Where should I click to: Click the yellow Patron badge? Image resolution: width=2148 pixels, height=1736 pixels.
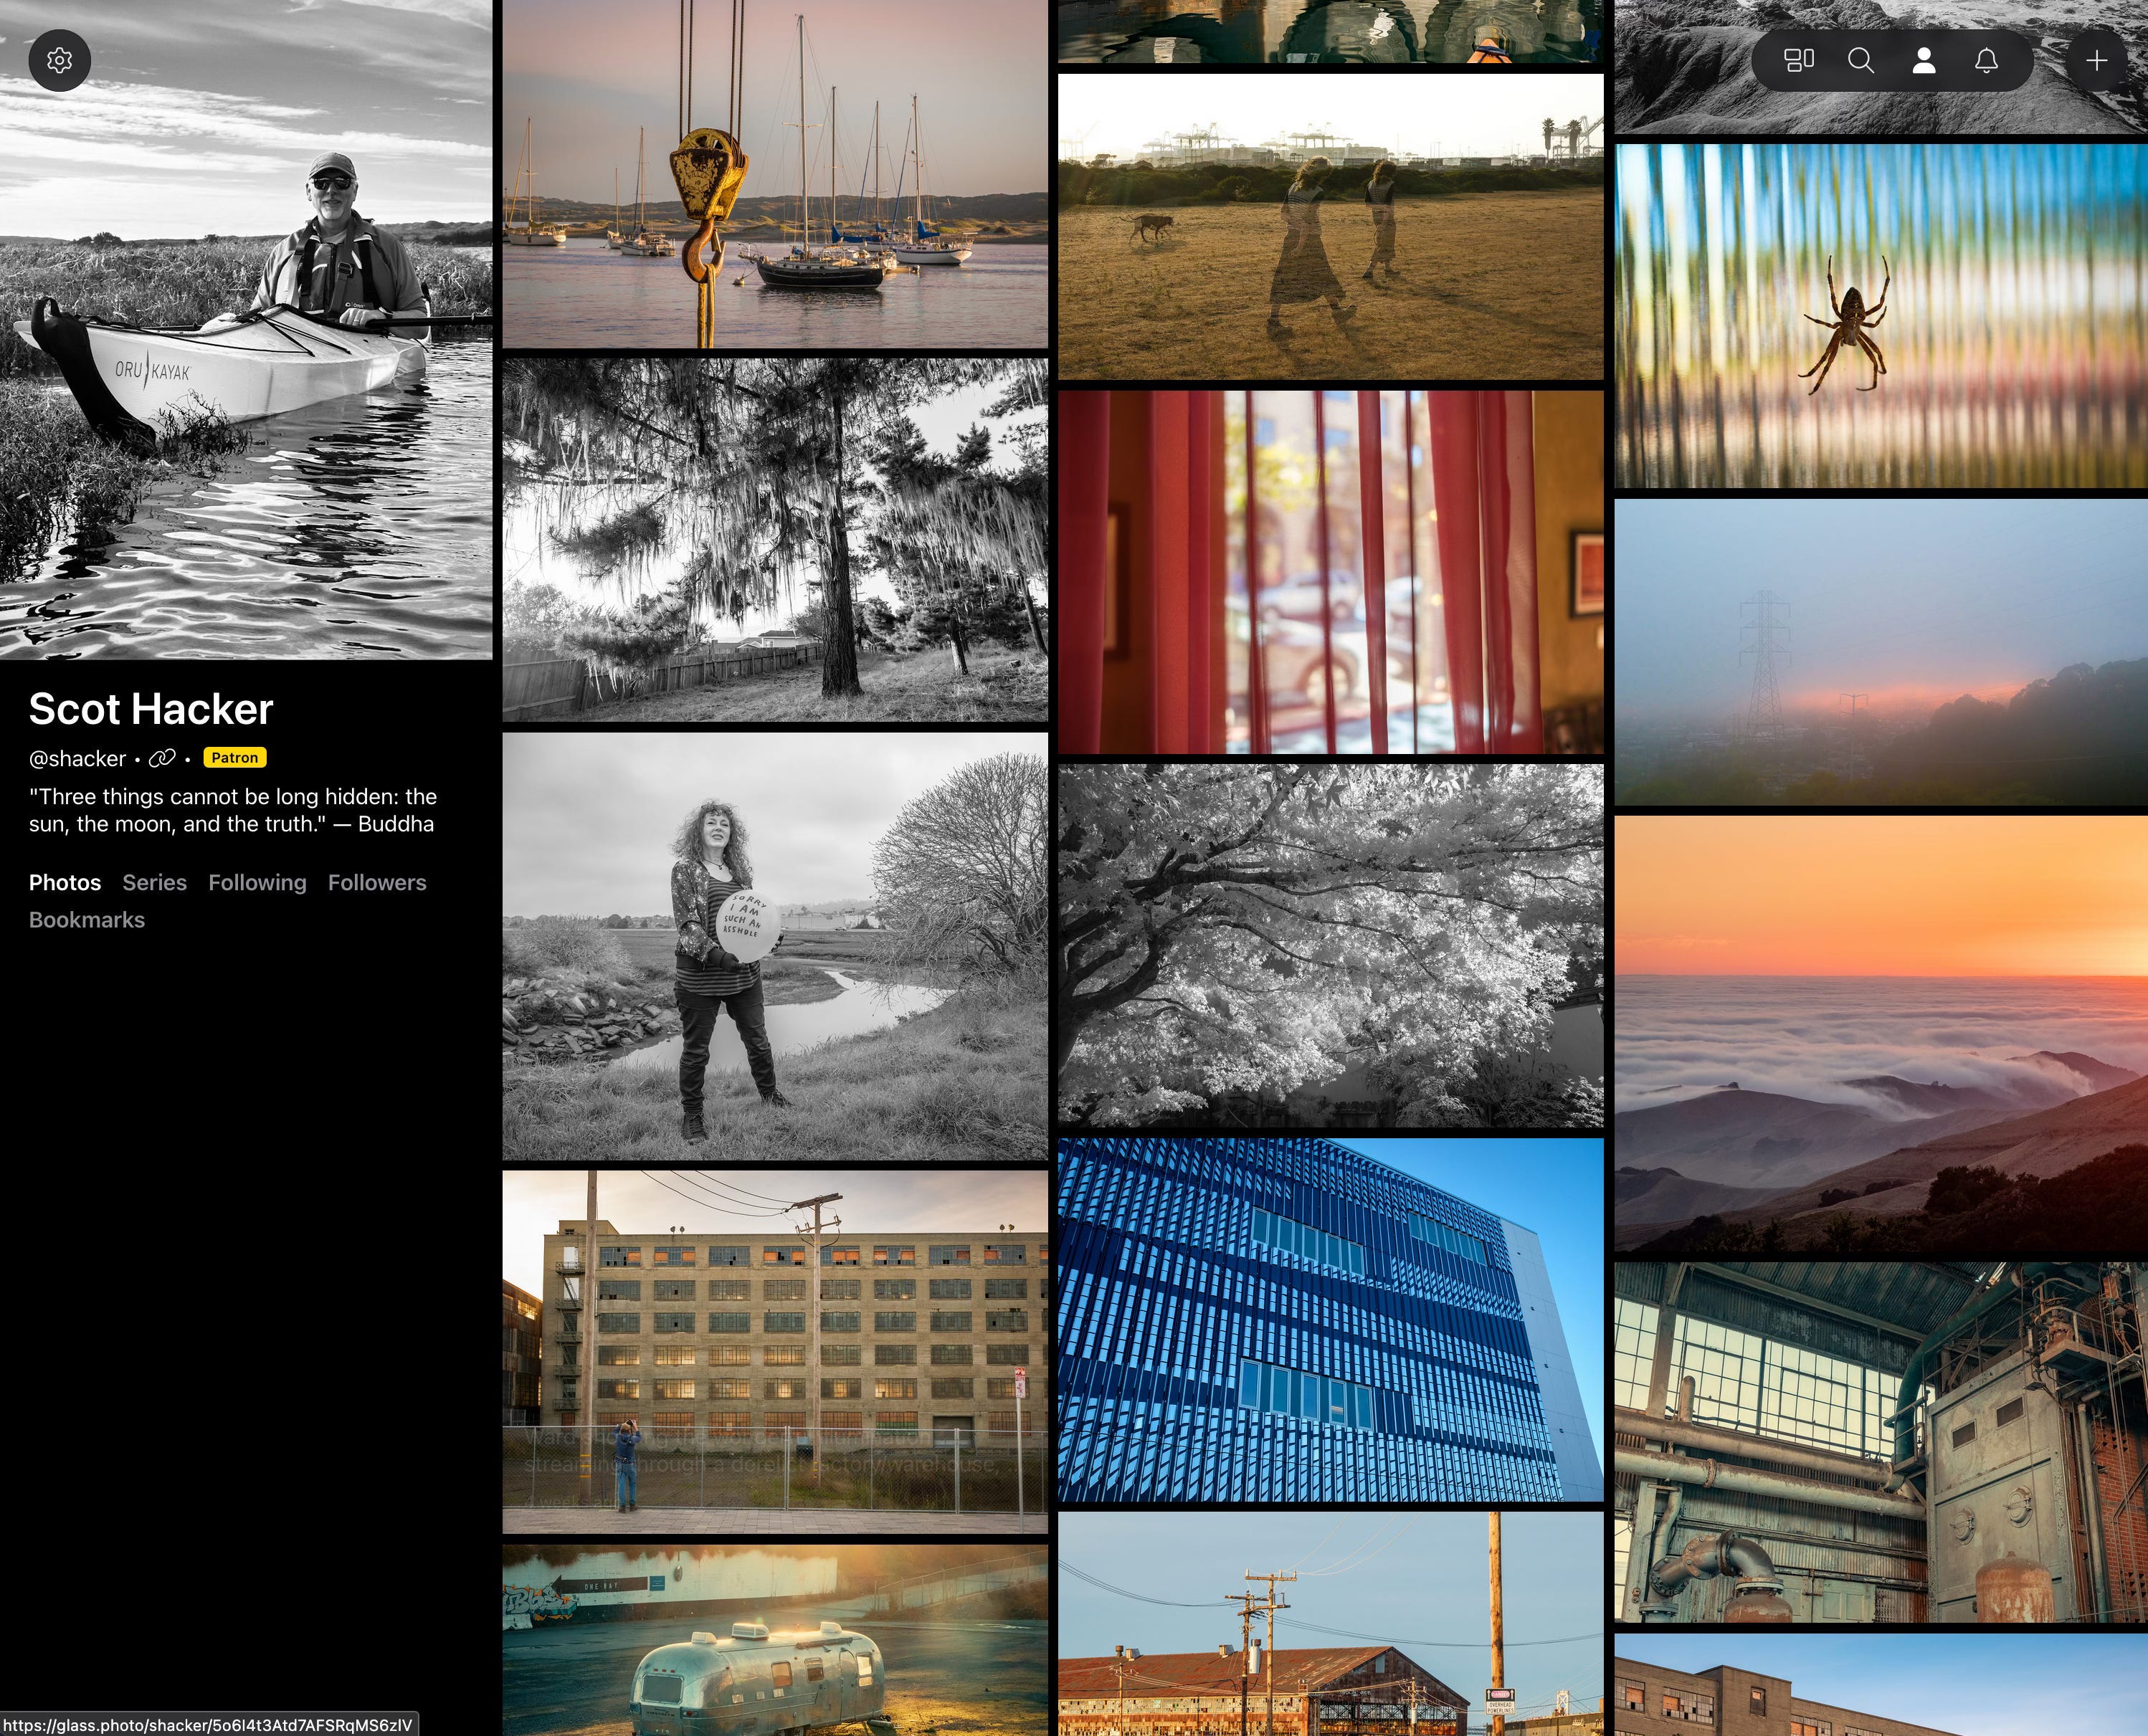point(235,758)
